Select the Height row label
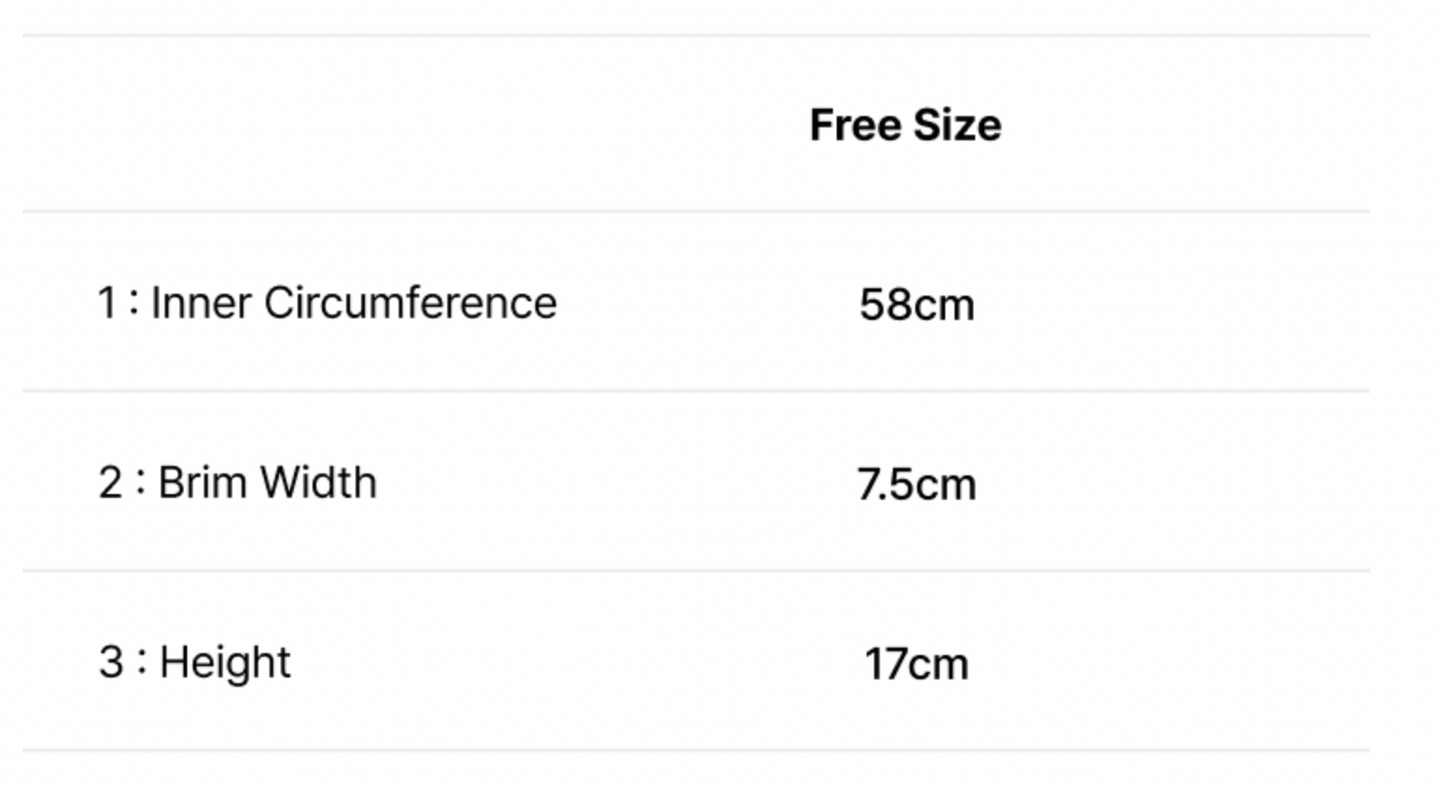1445x786 pixels. pyautogui.click(x=195, y=663)
